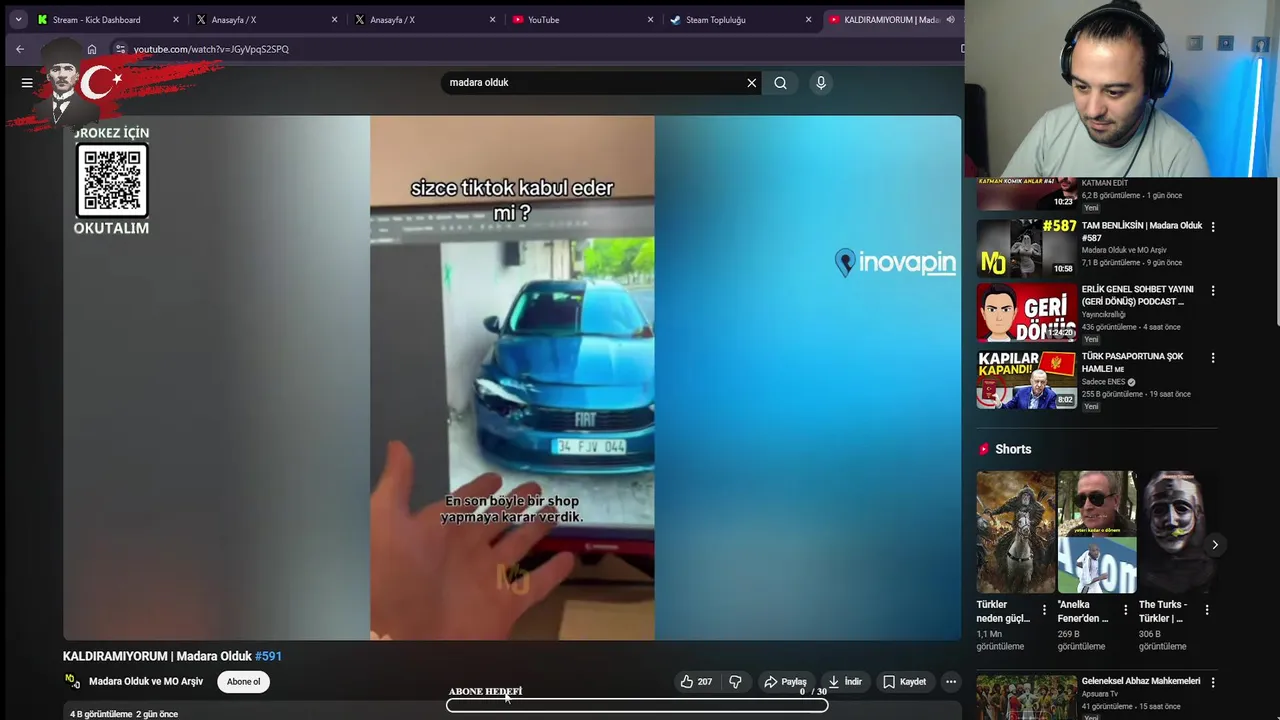
Task: Open the KATMAN EDIT video thumbnail
Action: click(1027, 193)
